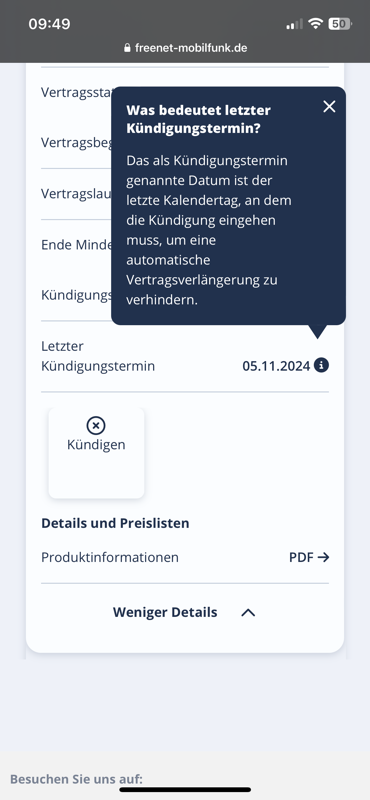The image size is (370, 800).
Task: Click the arrow icon next to PDF
Action: pos(324,557)
